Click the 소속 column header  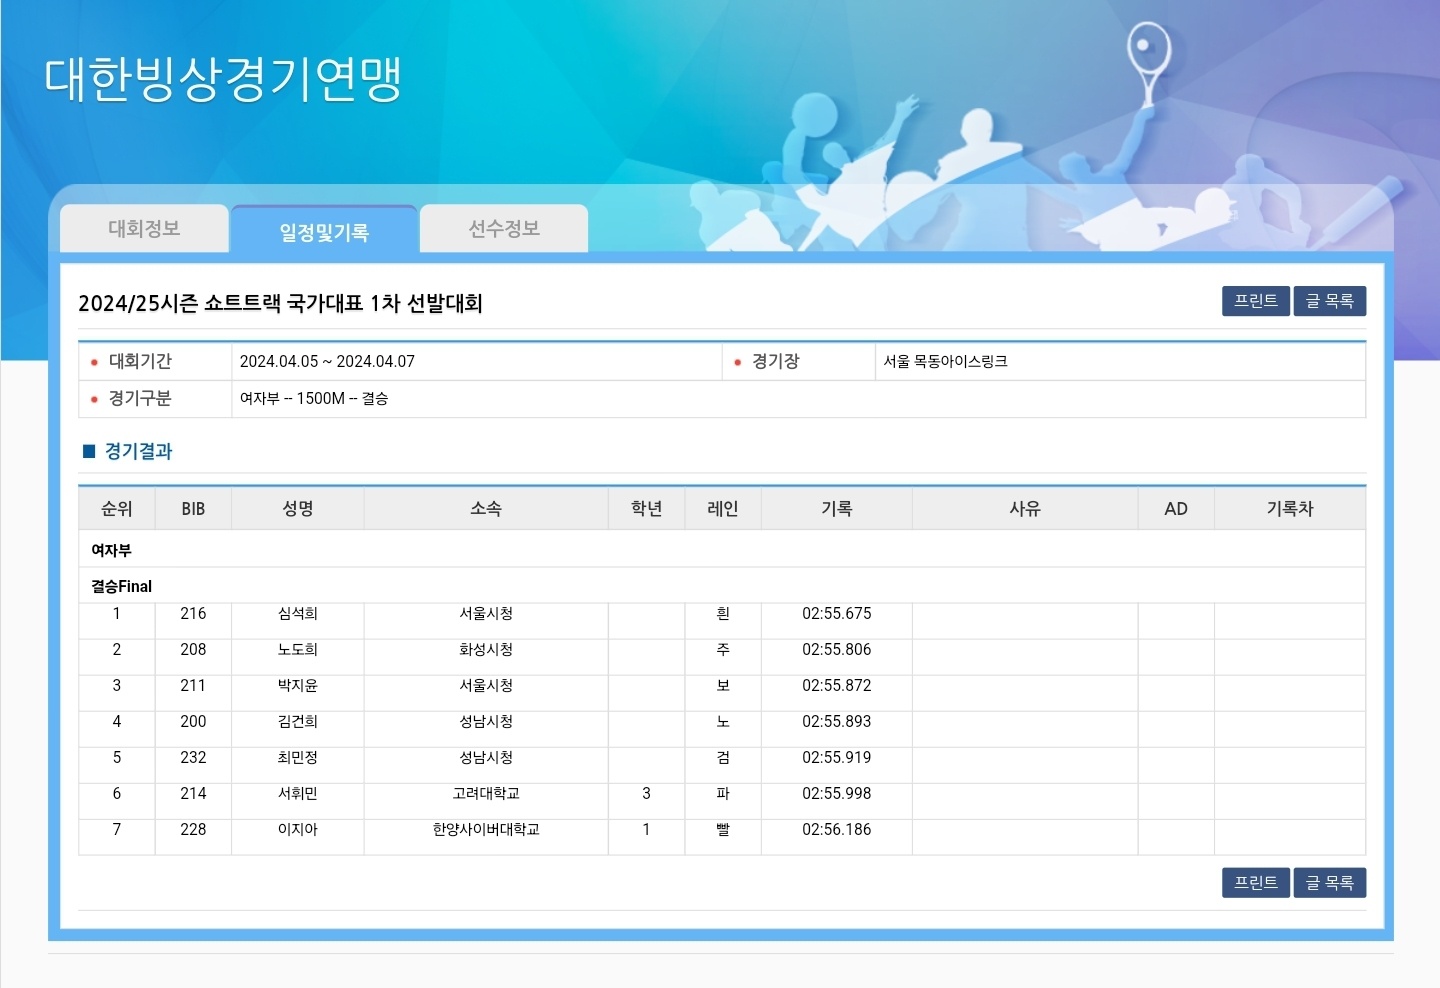pyautogui.click(x=486, y=509)
